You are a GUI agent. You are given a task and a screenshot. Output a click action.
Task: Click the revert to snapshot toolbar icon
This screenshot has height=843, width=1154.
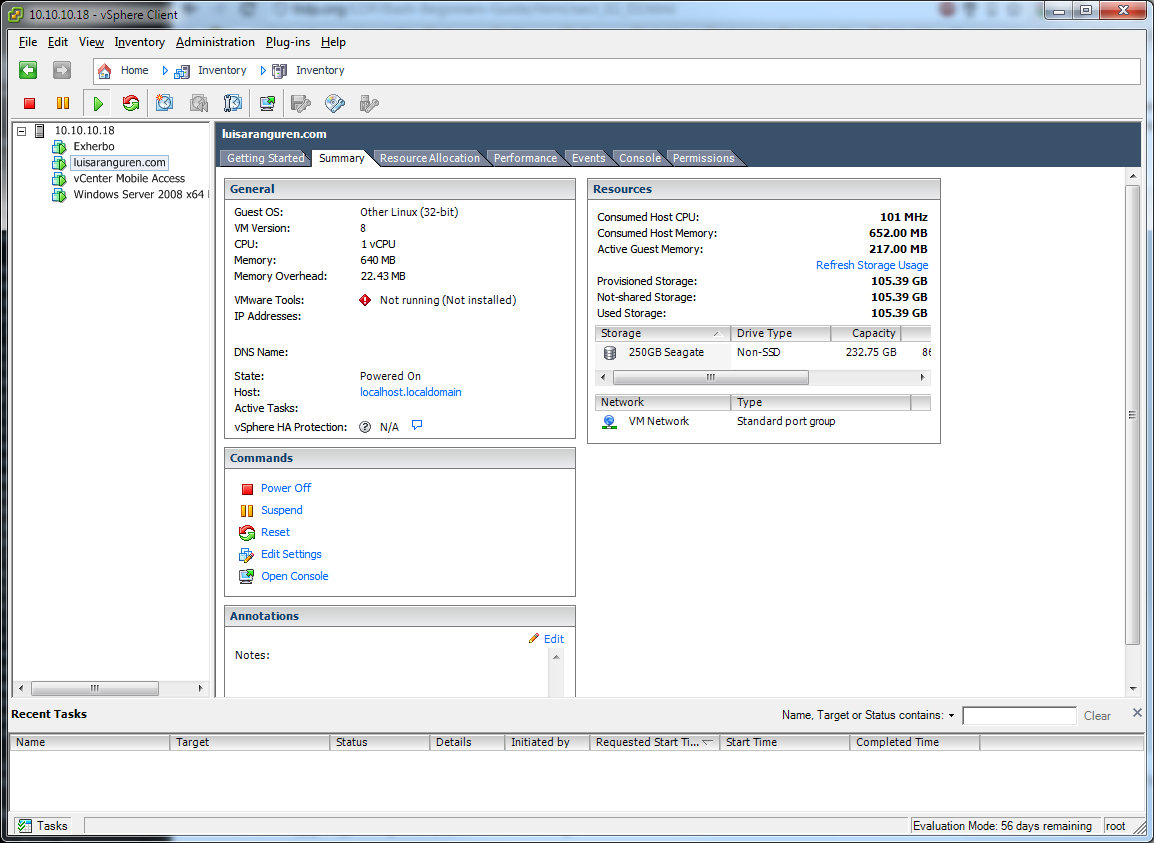click(199, 103)
